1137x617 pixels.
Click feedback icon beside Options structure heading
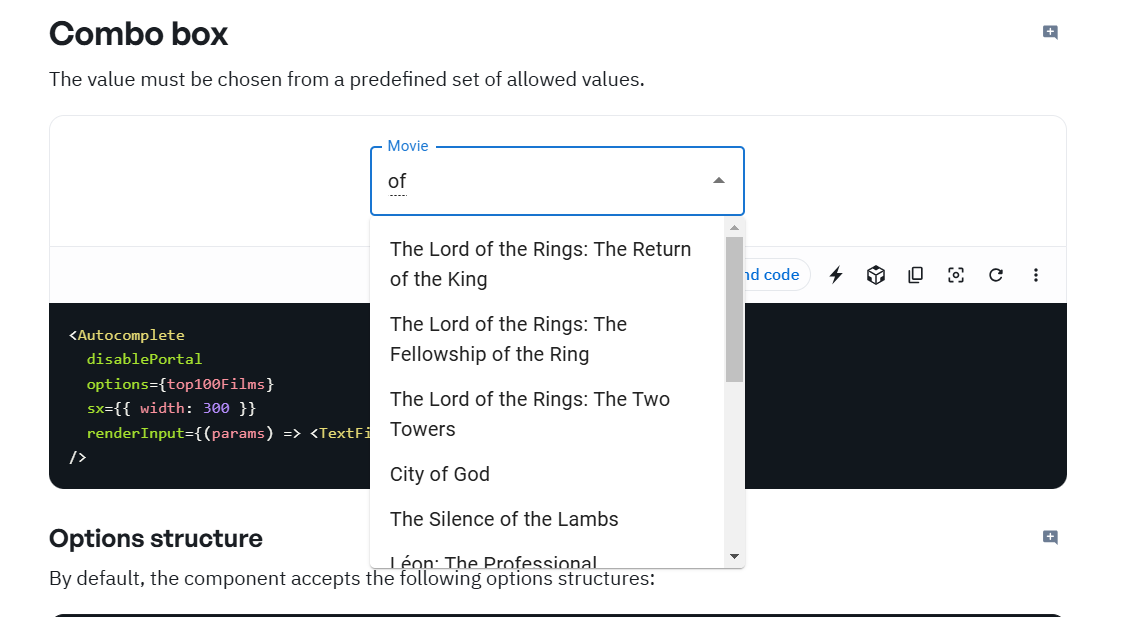click(1050, 537)
